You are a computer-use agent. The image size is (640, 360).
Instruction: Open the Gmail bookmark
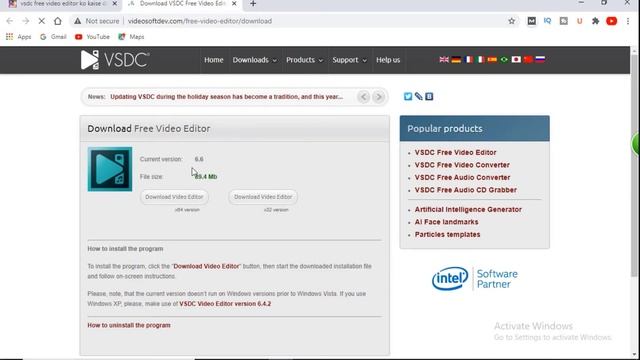53,37
